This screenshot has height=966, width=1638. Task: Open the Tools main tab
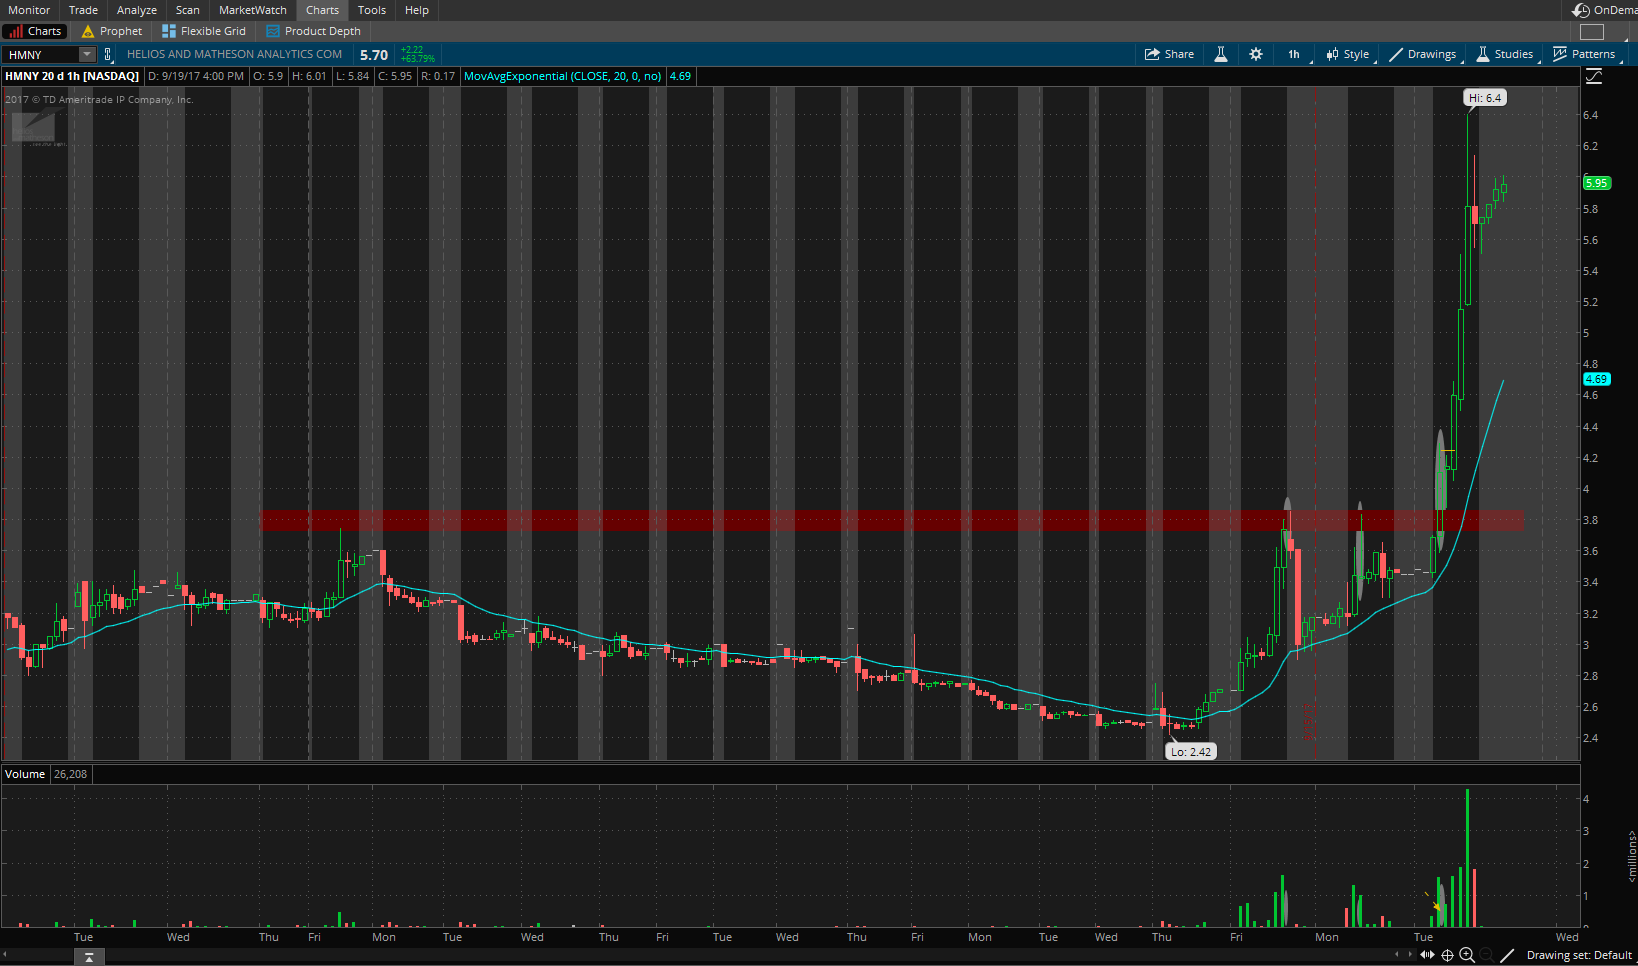click(372, 10)
